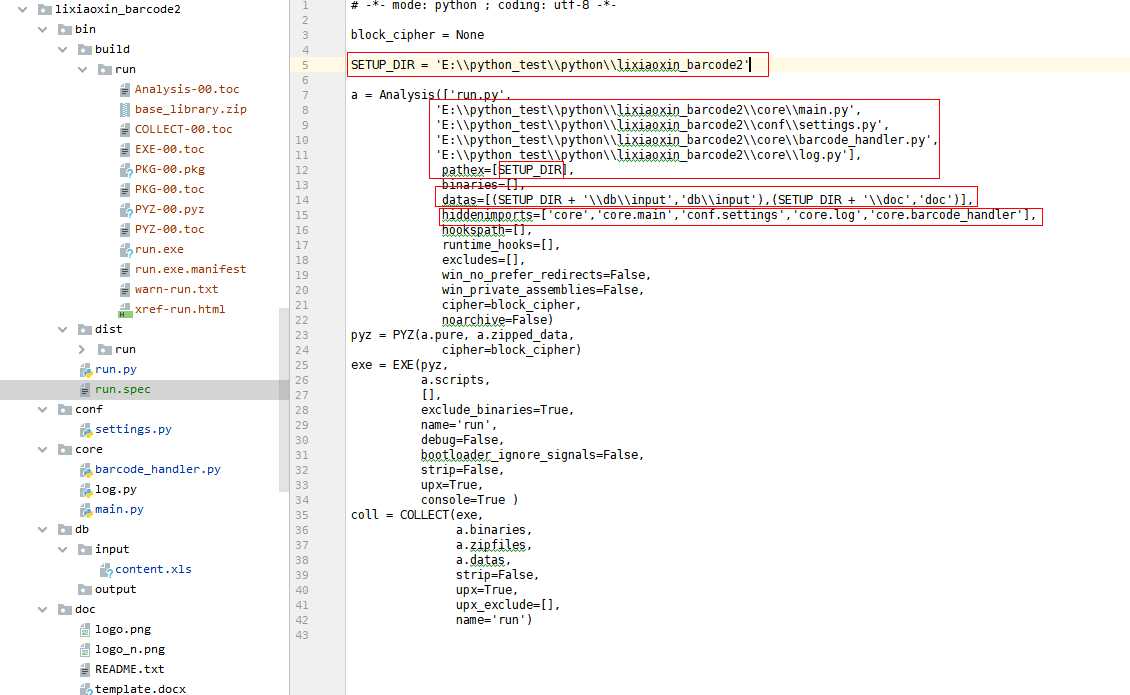Select the conf folder name

(x=89, y=410)
